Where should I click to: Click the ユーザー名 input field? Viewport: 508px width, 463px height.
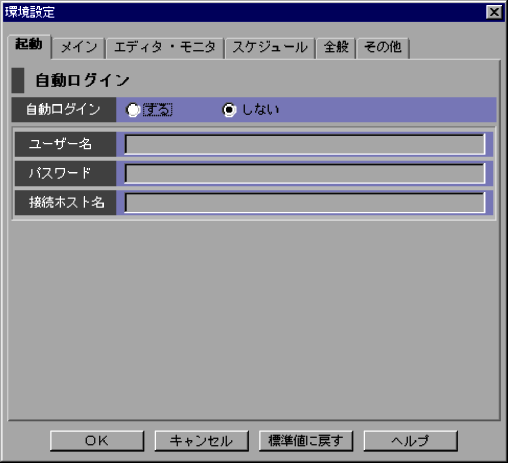click(x=305, y=144)
